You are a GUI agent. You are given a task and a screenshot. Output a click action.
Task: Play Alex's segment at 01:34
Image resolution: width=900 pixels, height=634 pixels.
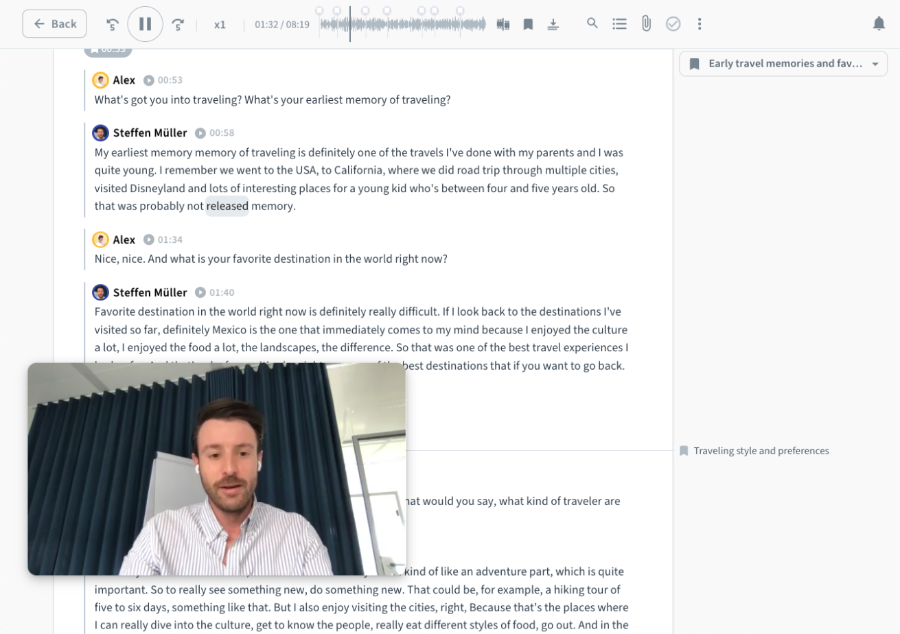coord(149,240)
